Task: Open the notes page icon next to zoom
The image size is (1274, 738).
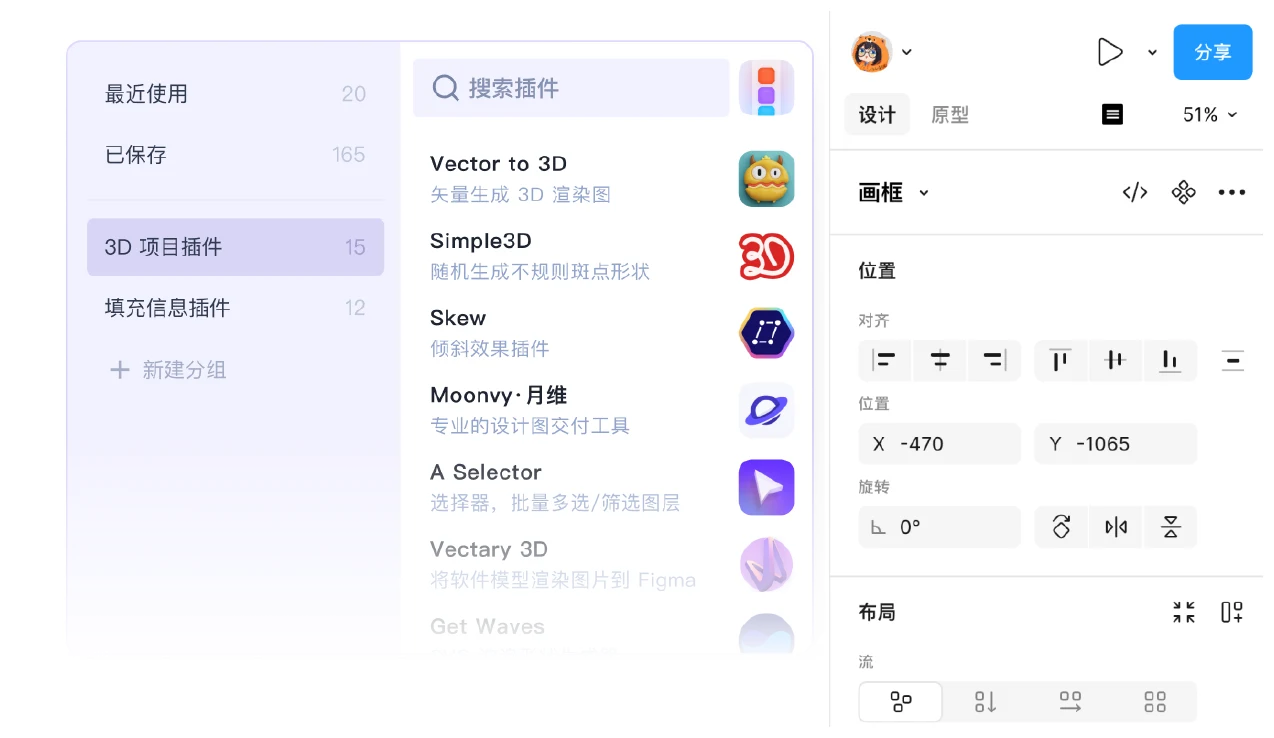Action: (1112, 115)
